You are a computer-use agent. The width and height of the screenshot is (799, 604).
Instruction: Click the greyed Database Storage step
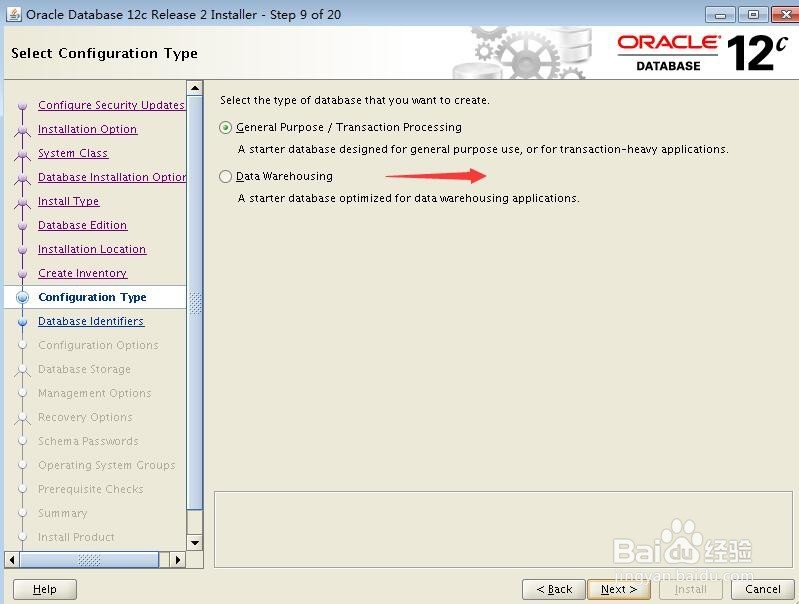pyautogui.click(x=85, y=369)
